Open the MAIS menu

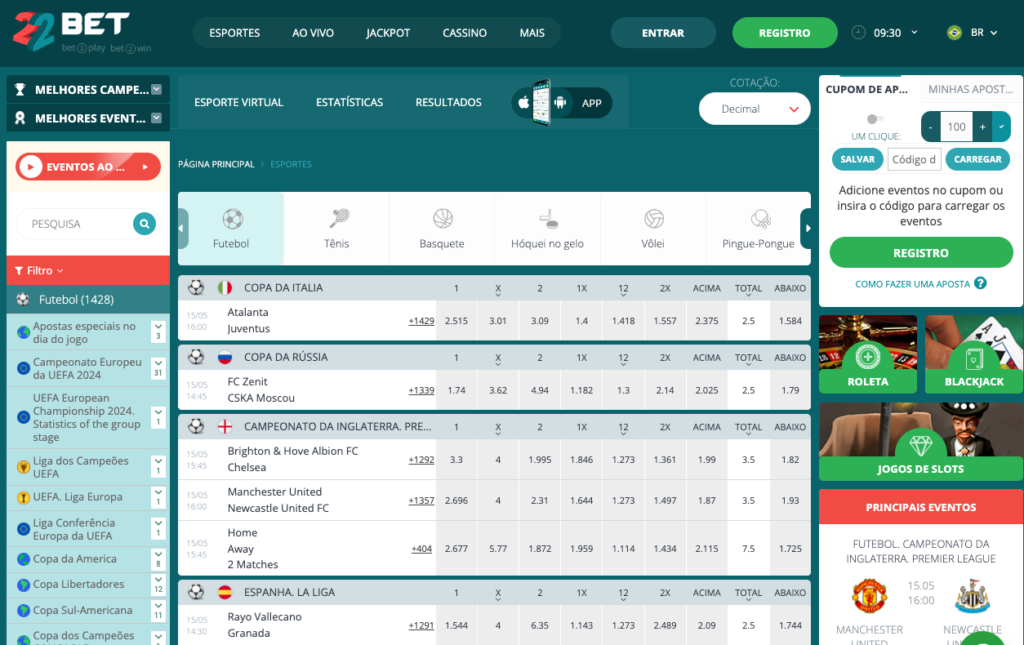coord(532,33)
